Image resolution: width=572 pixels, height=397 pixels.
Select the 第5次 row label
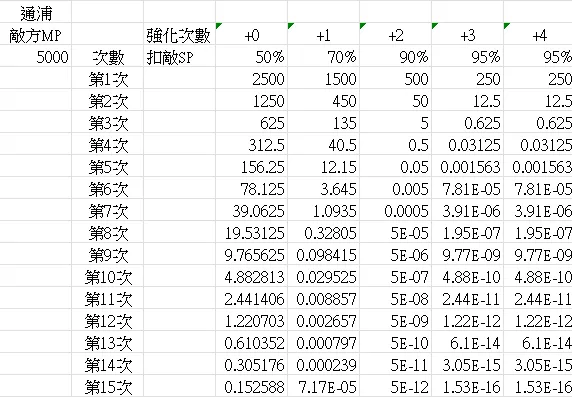[x=108, y=166]
